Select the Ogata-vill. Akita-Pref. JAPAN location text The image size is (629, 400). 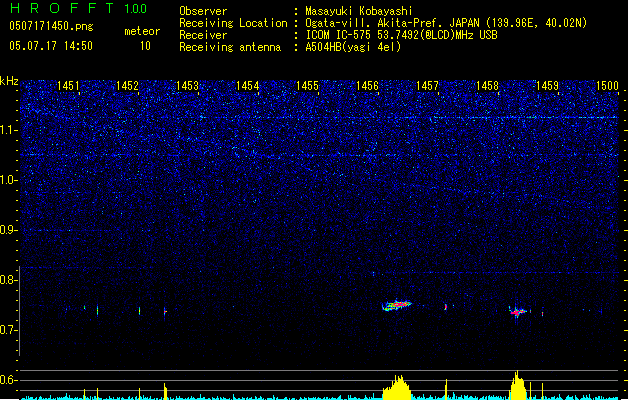446,23
